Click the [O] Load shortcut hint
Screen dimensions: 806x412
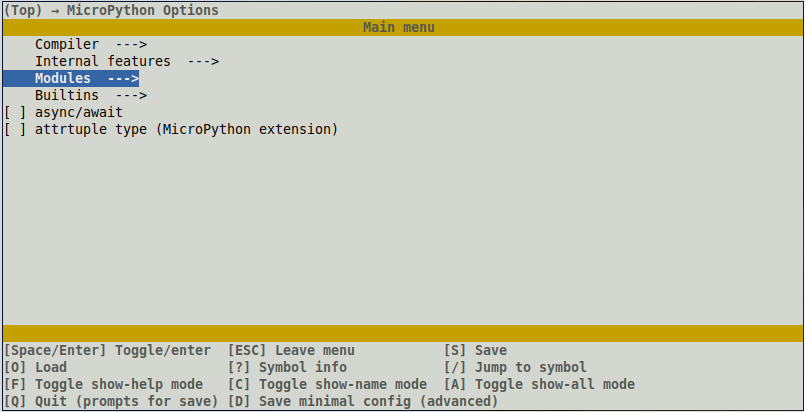tap(35, 368)
